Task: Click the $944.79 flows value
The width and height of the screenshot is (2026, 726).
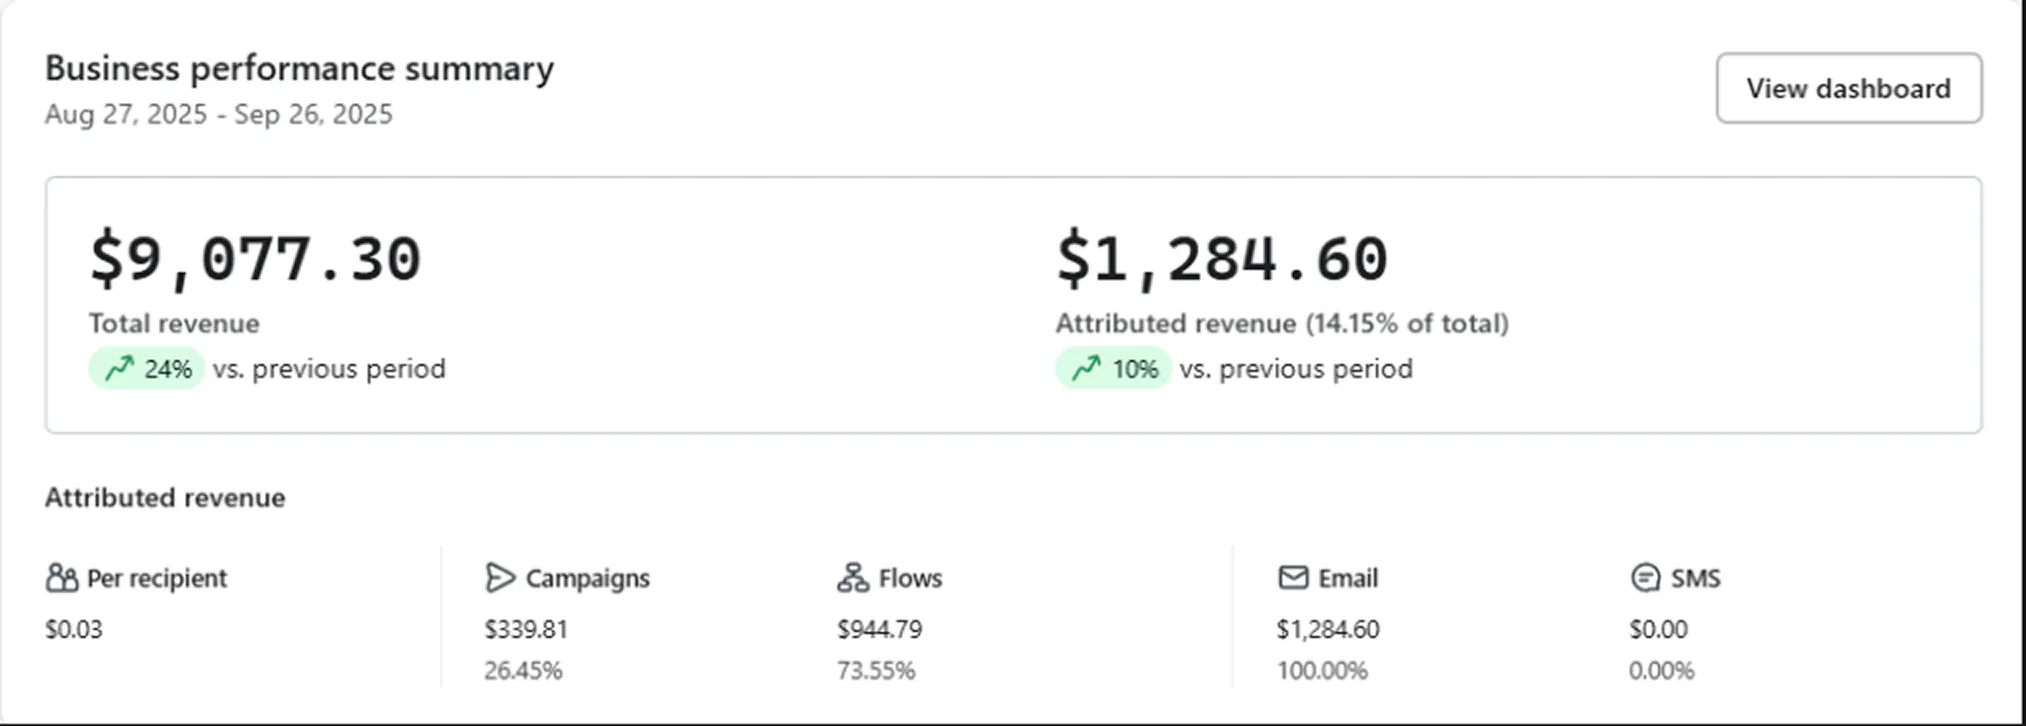Action: point(880,629)
